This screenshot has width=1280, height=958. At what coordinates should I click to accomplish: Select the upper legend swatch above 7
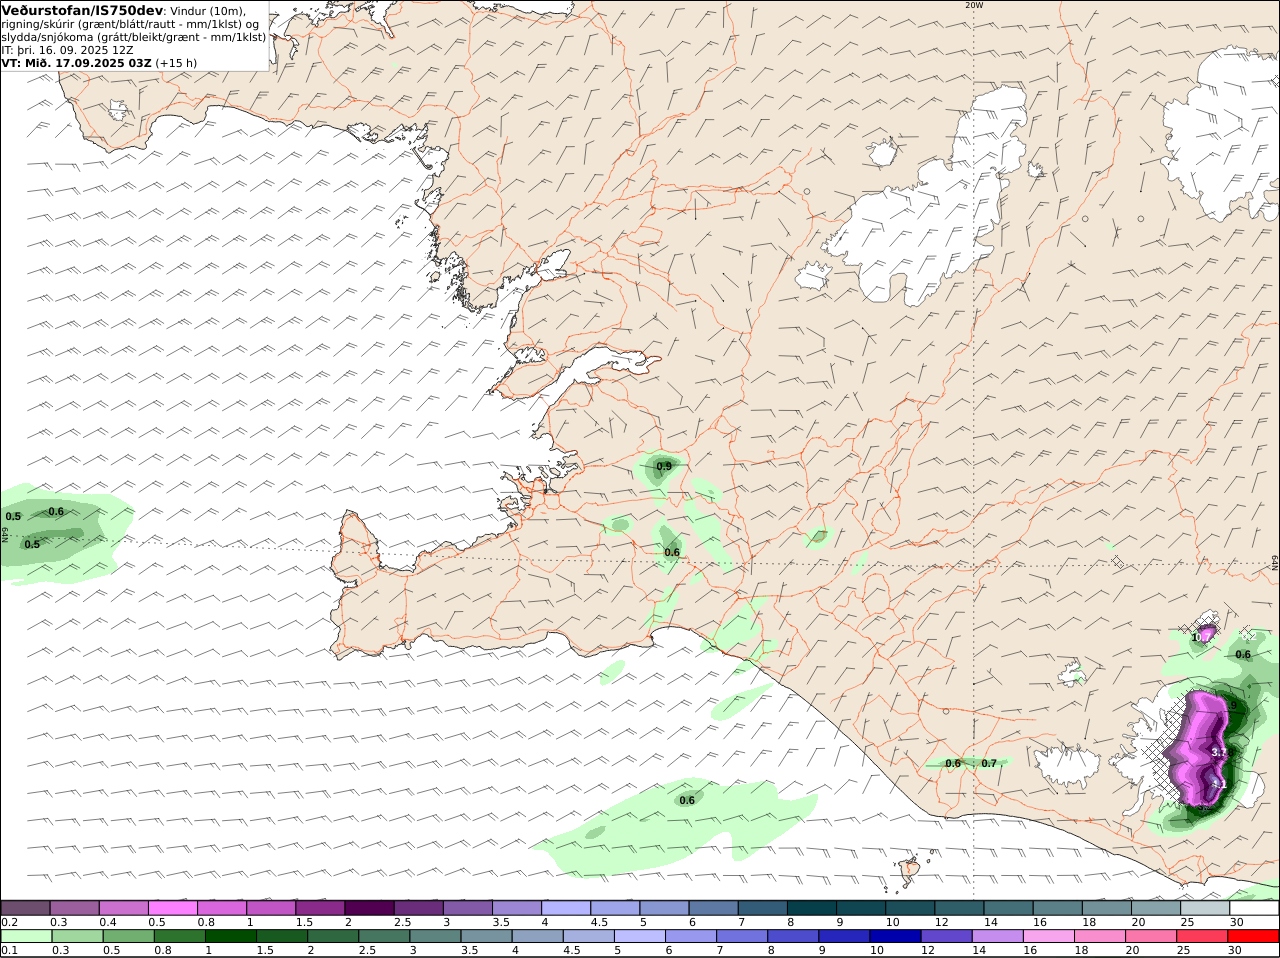pos(763,908)
